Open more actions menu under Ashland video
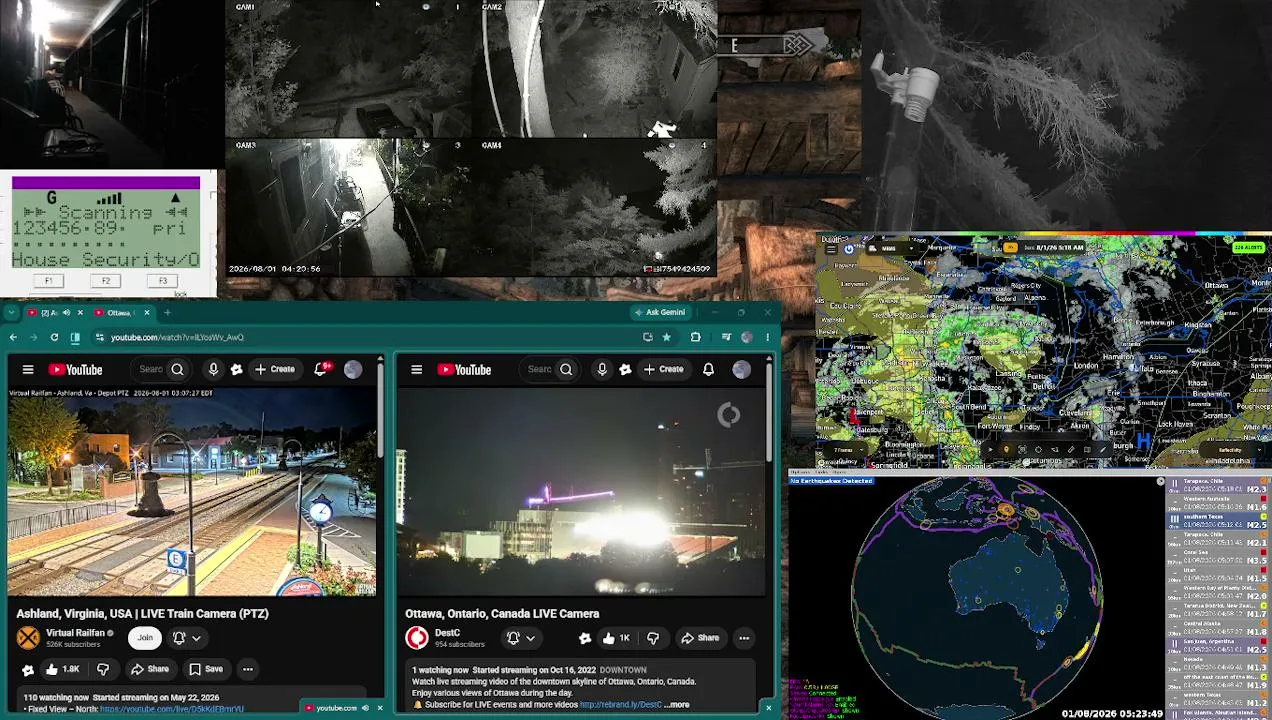 coord(247,669)
